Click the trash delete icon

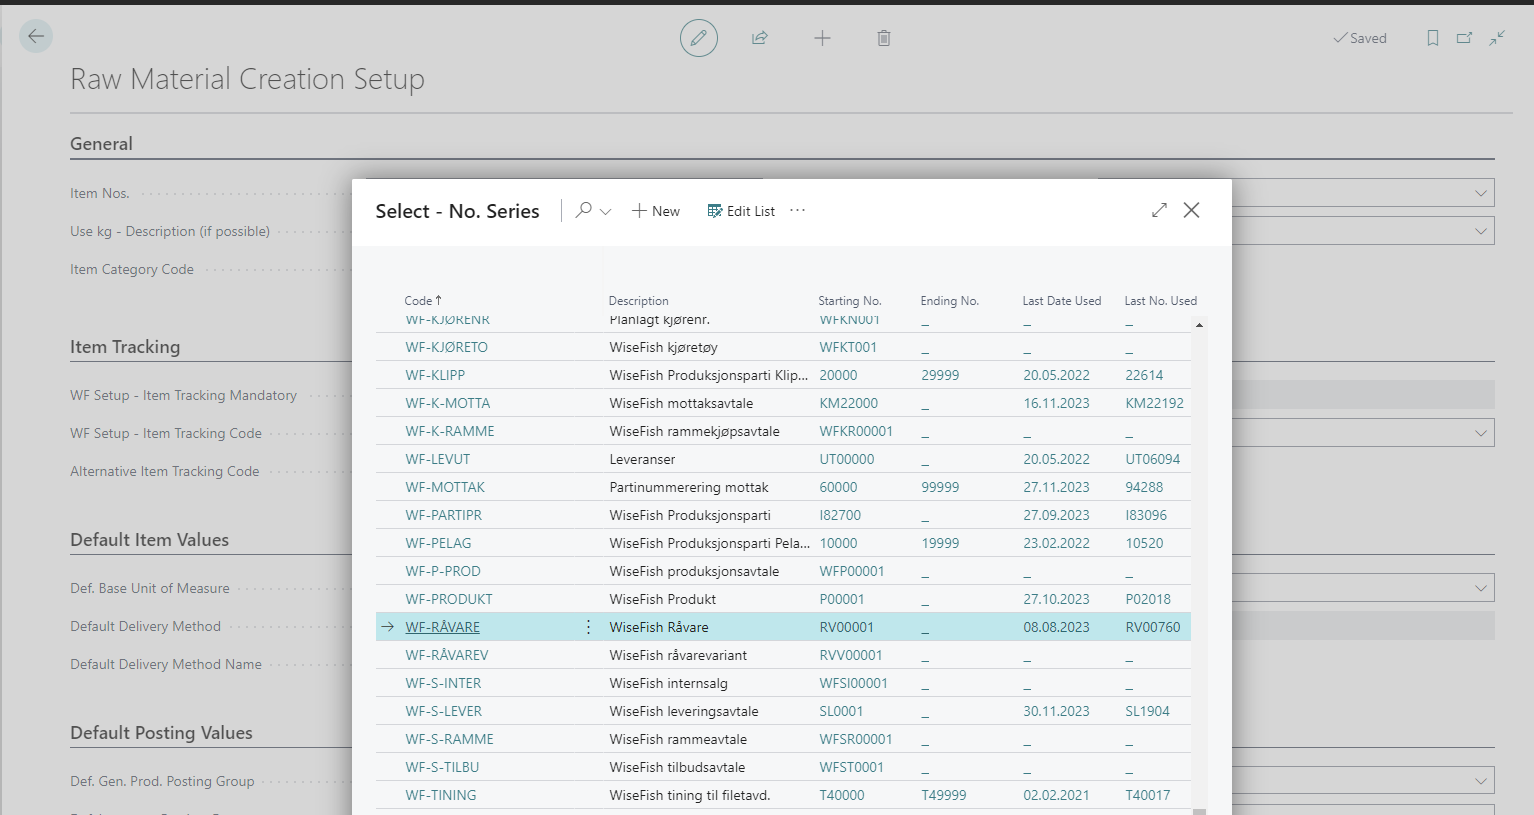tap(884, 38)
